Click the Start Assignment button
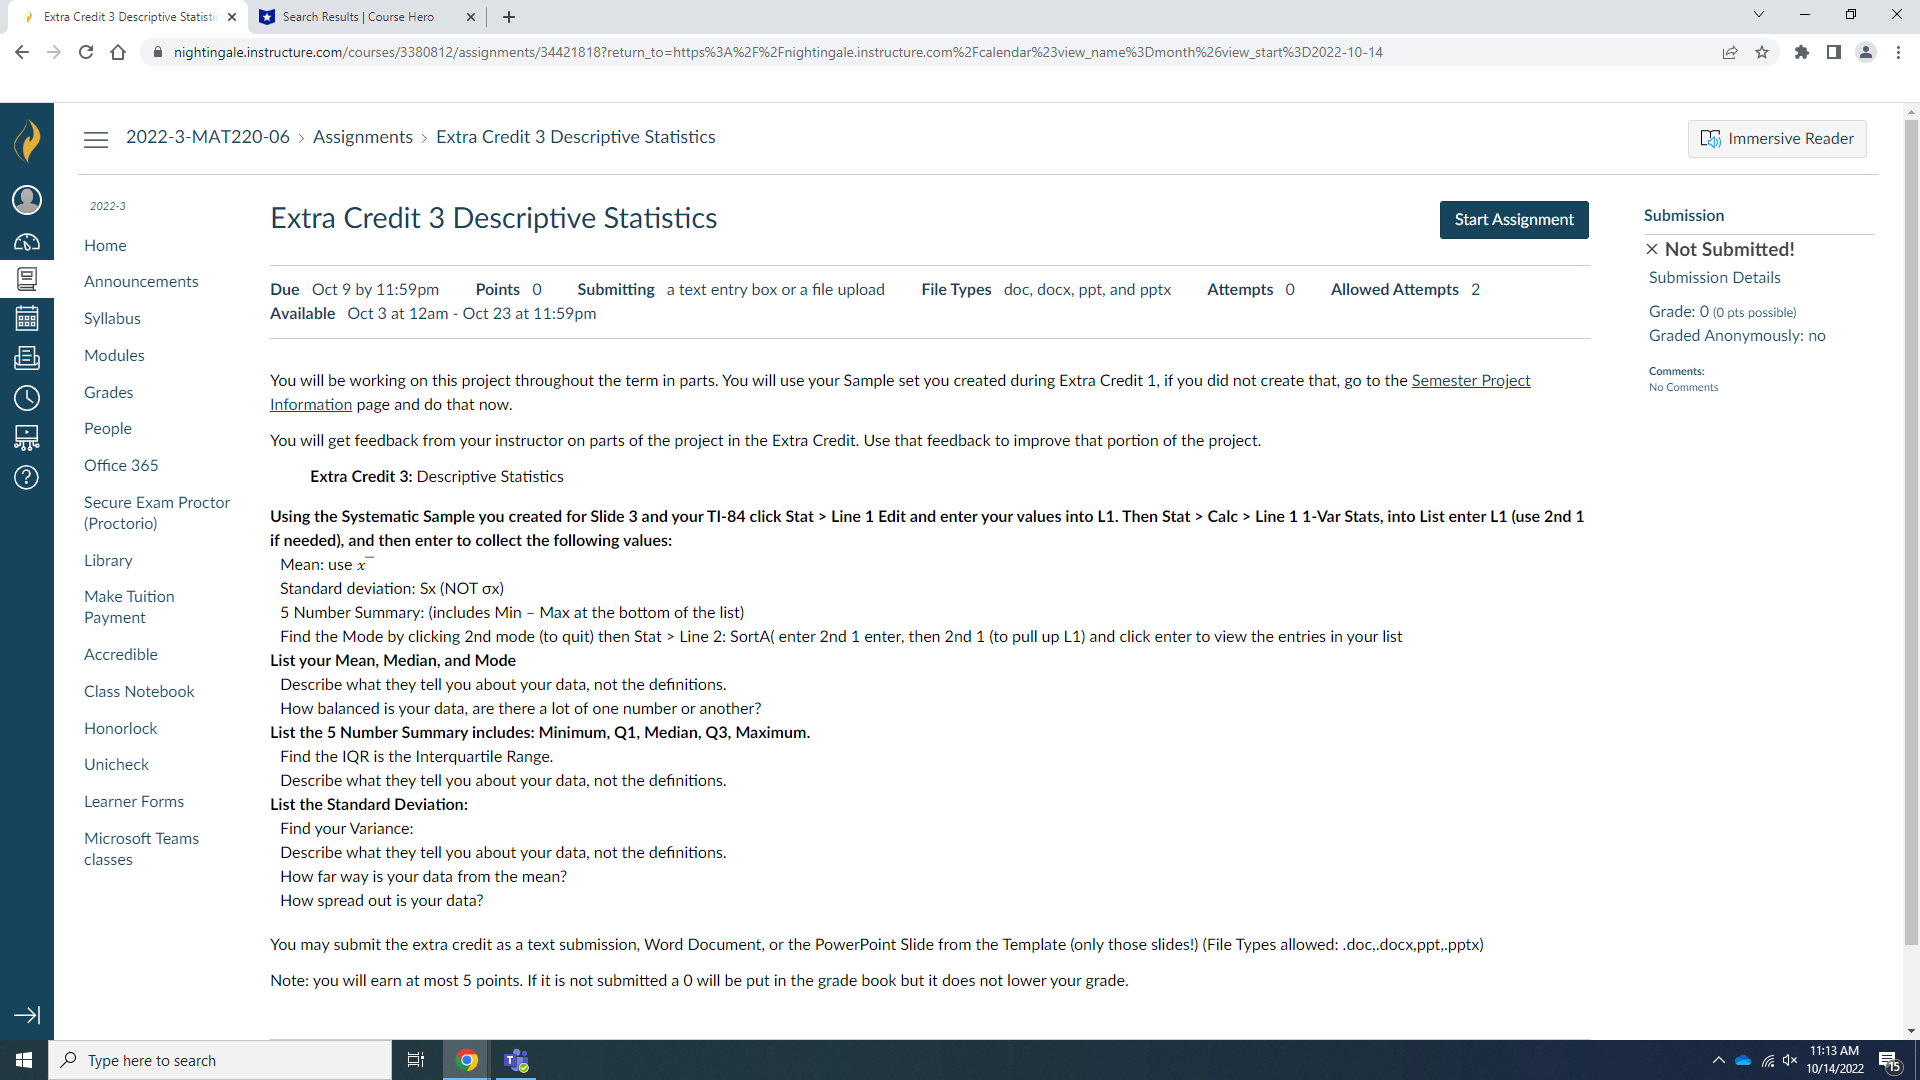This screenshot has height=1080, width=1920. [x=1513, y=219]
